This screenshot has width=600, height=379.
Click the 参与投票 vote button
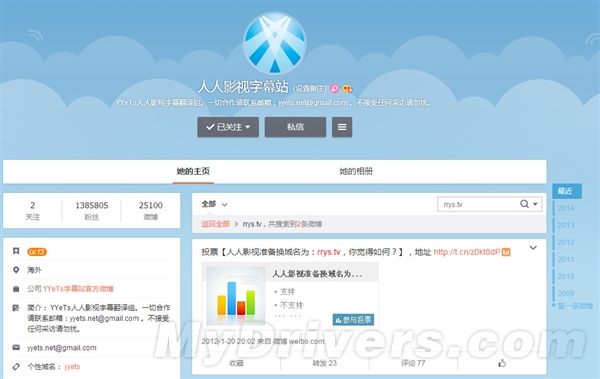point(353,320)
